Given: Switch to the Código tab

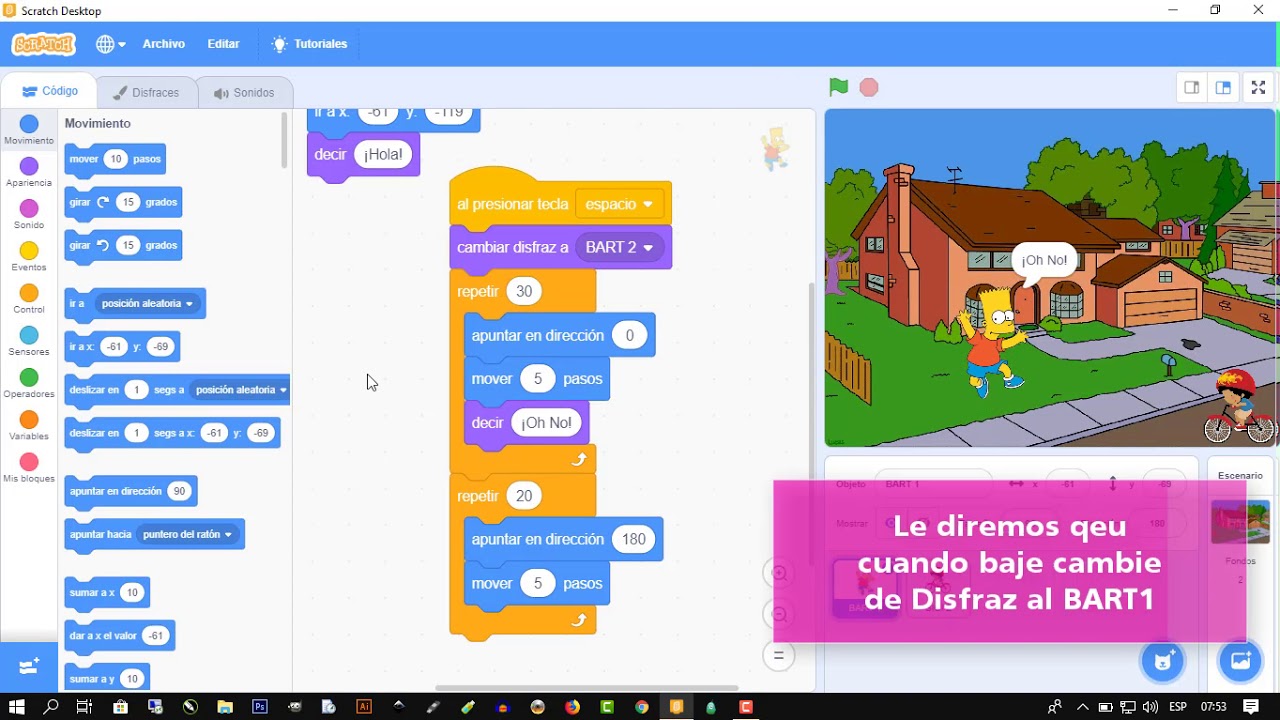Looking at the screenshot, I should [50, 91].
